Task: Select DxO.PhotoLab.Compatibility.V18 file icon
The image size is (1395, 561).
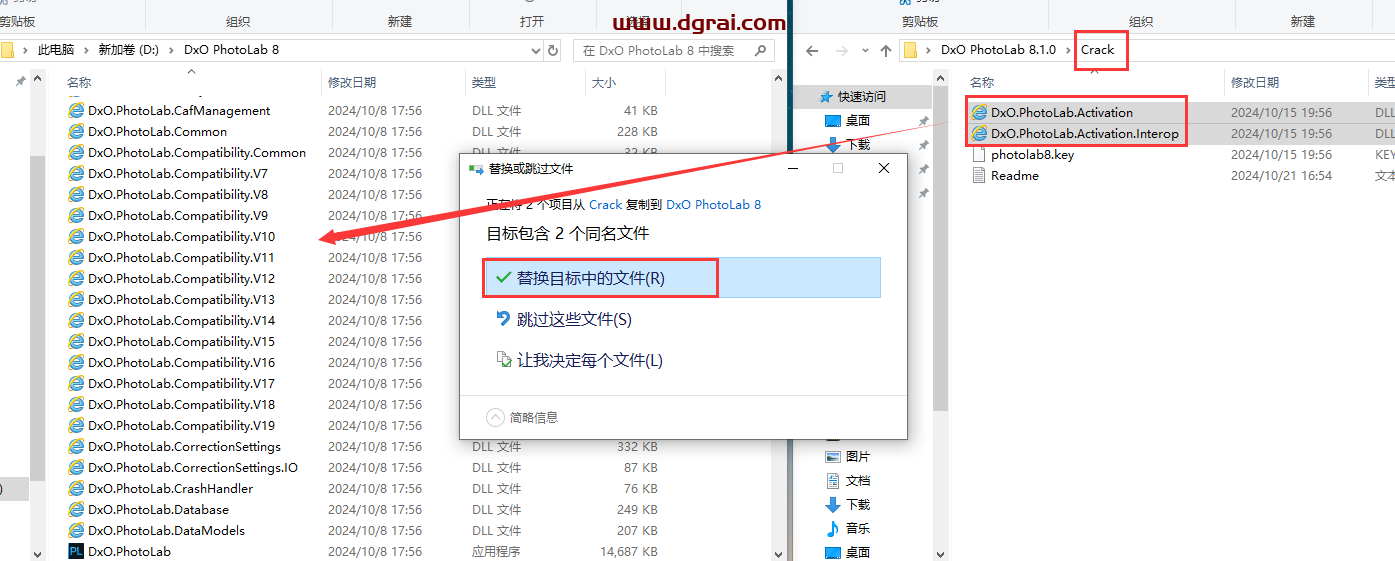Action: (75, 404)
